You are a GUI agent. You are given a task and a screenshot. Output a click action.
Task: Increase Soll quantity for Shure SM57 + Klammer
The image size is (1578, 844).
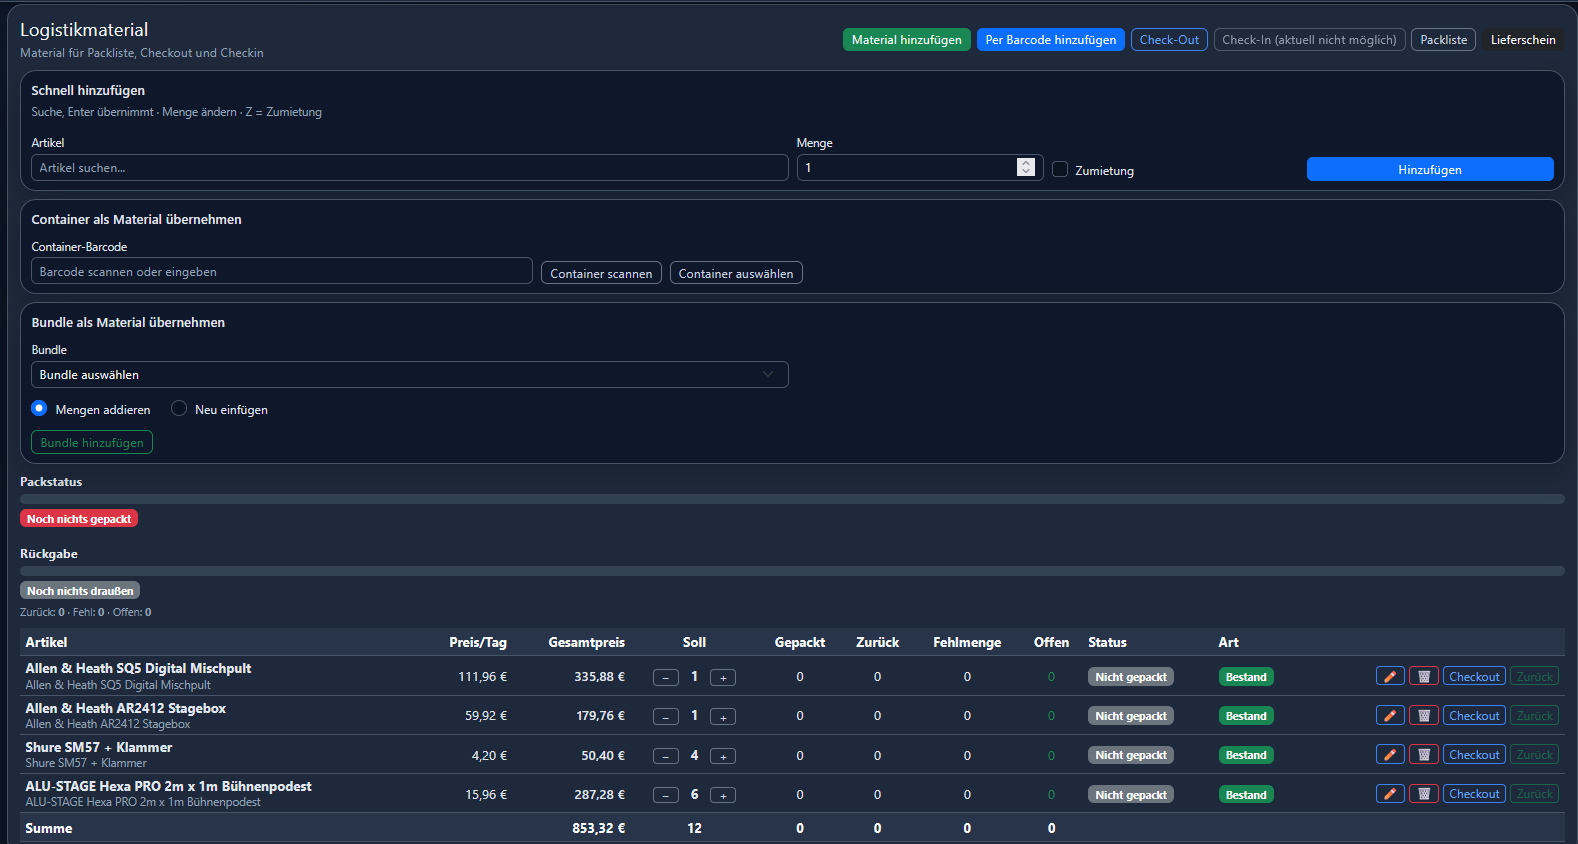(x=723, y=756)
